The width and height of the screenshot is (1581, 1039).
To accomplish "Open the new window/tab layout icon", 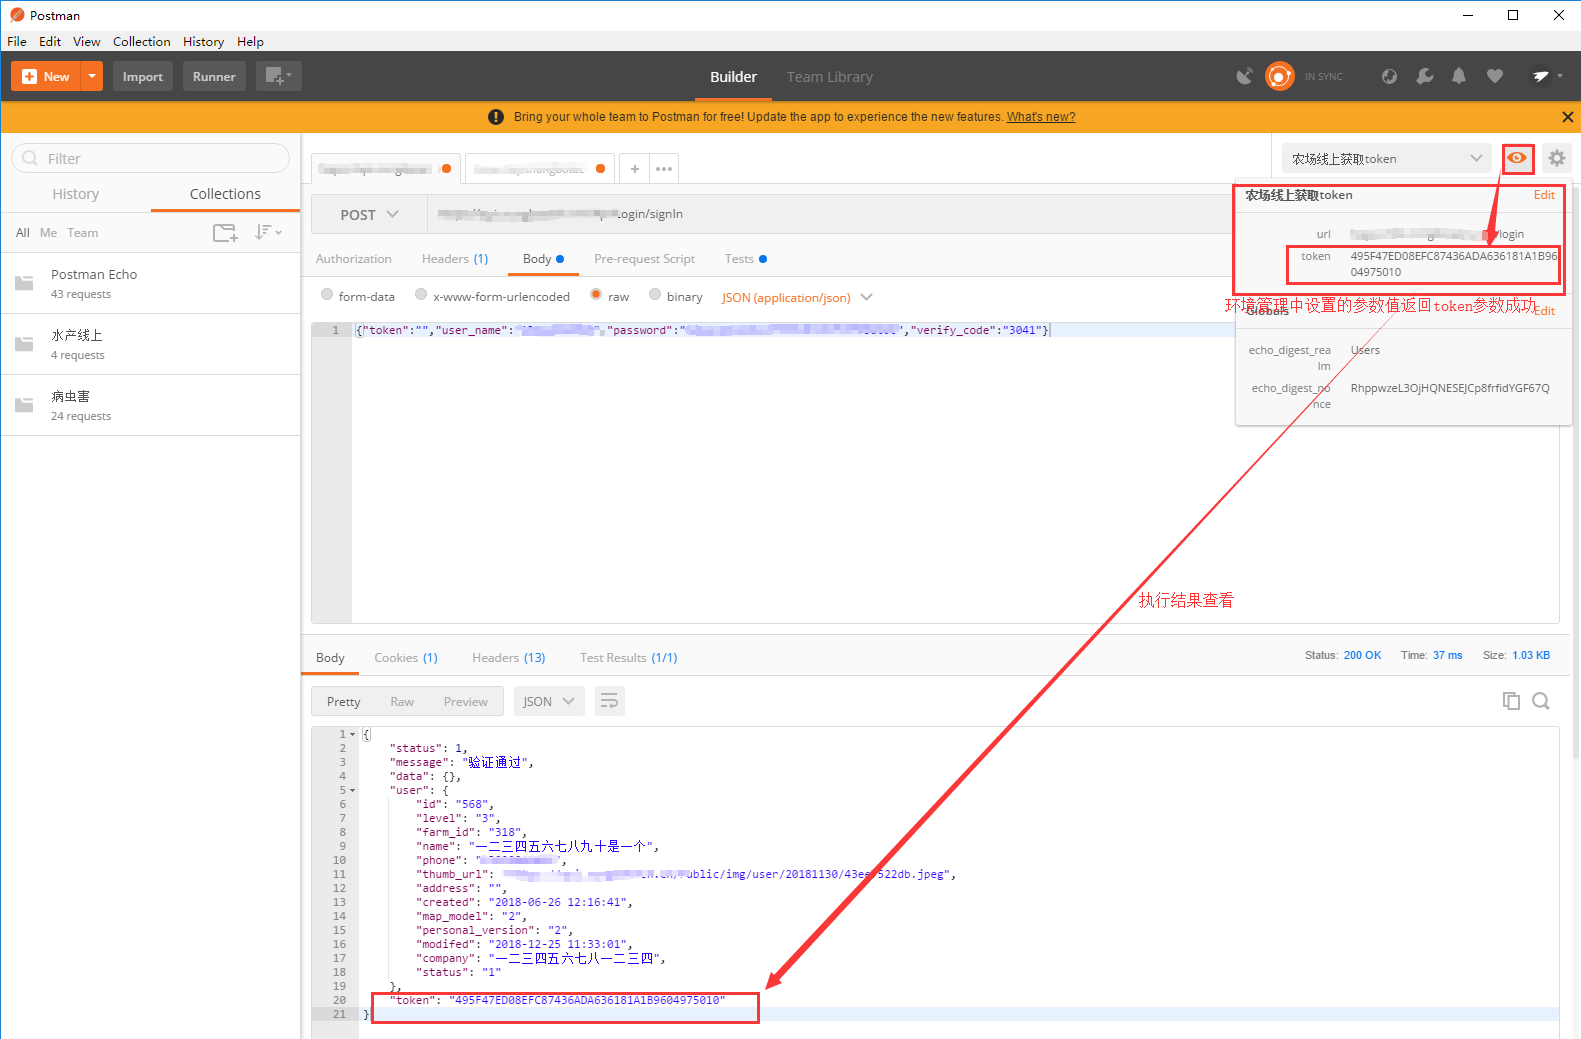I will (x=278, y=76).
